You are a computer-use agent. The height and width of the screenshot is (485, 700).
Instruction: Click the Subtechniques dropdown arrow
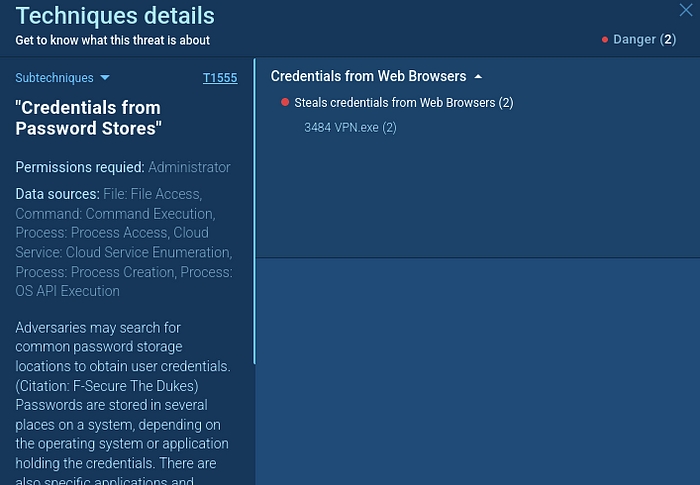click(x=105, y=78)
